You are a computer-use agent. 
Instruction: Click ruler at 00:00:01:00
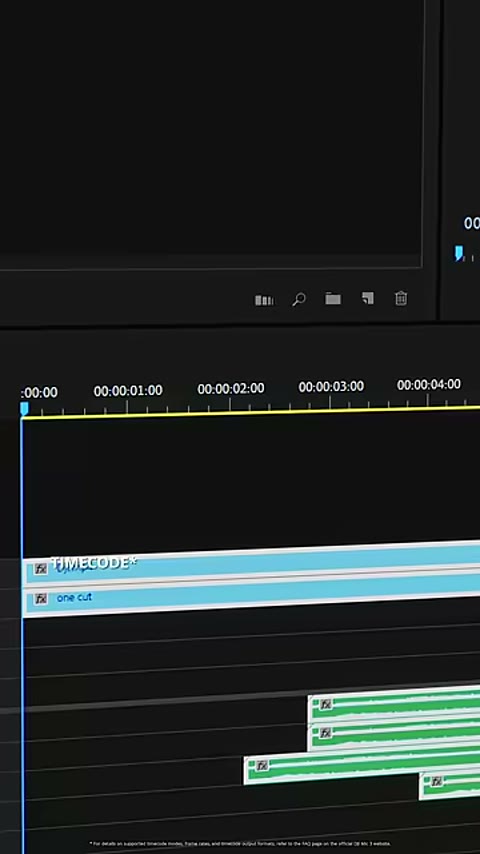coord(127,391)
